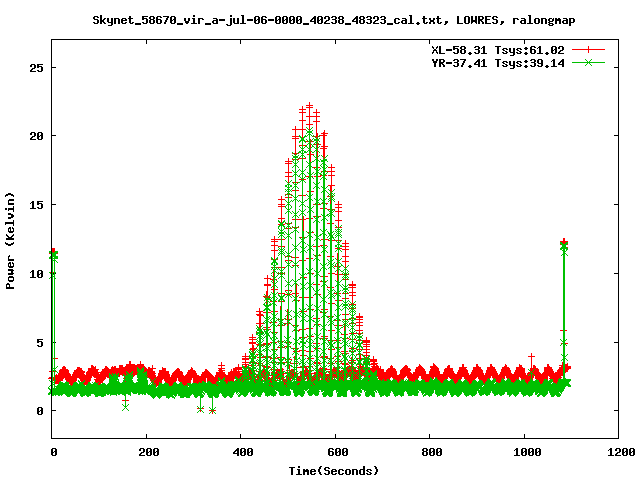Click the y-axis tick label 15

point(36,205)
